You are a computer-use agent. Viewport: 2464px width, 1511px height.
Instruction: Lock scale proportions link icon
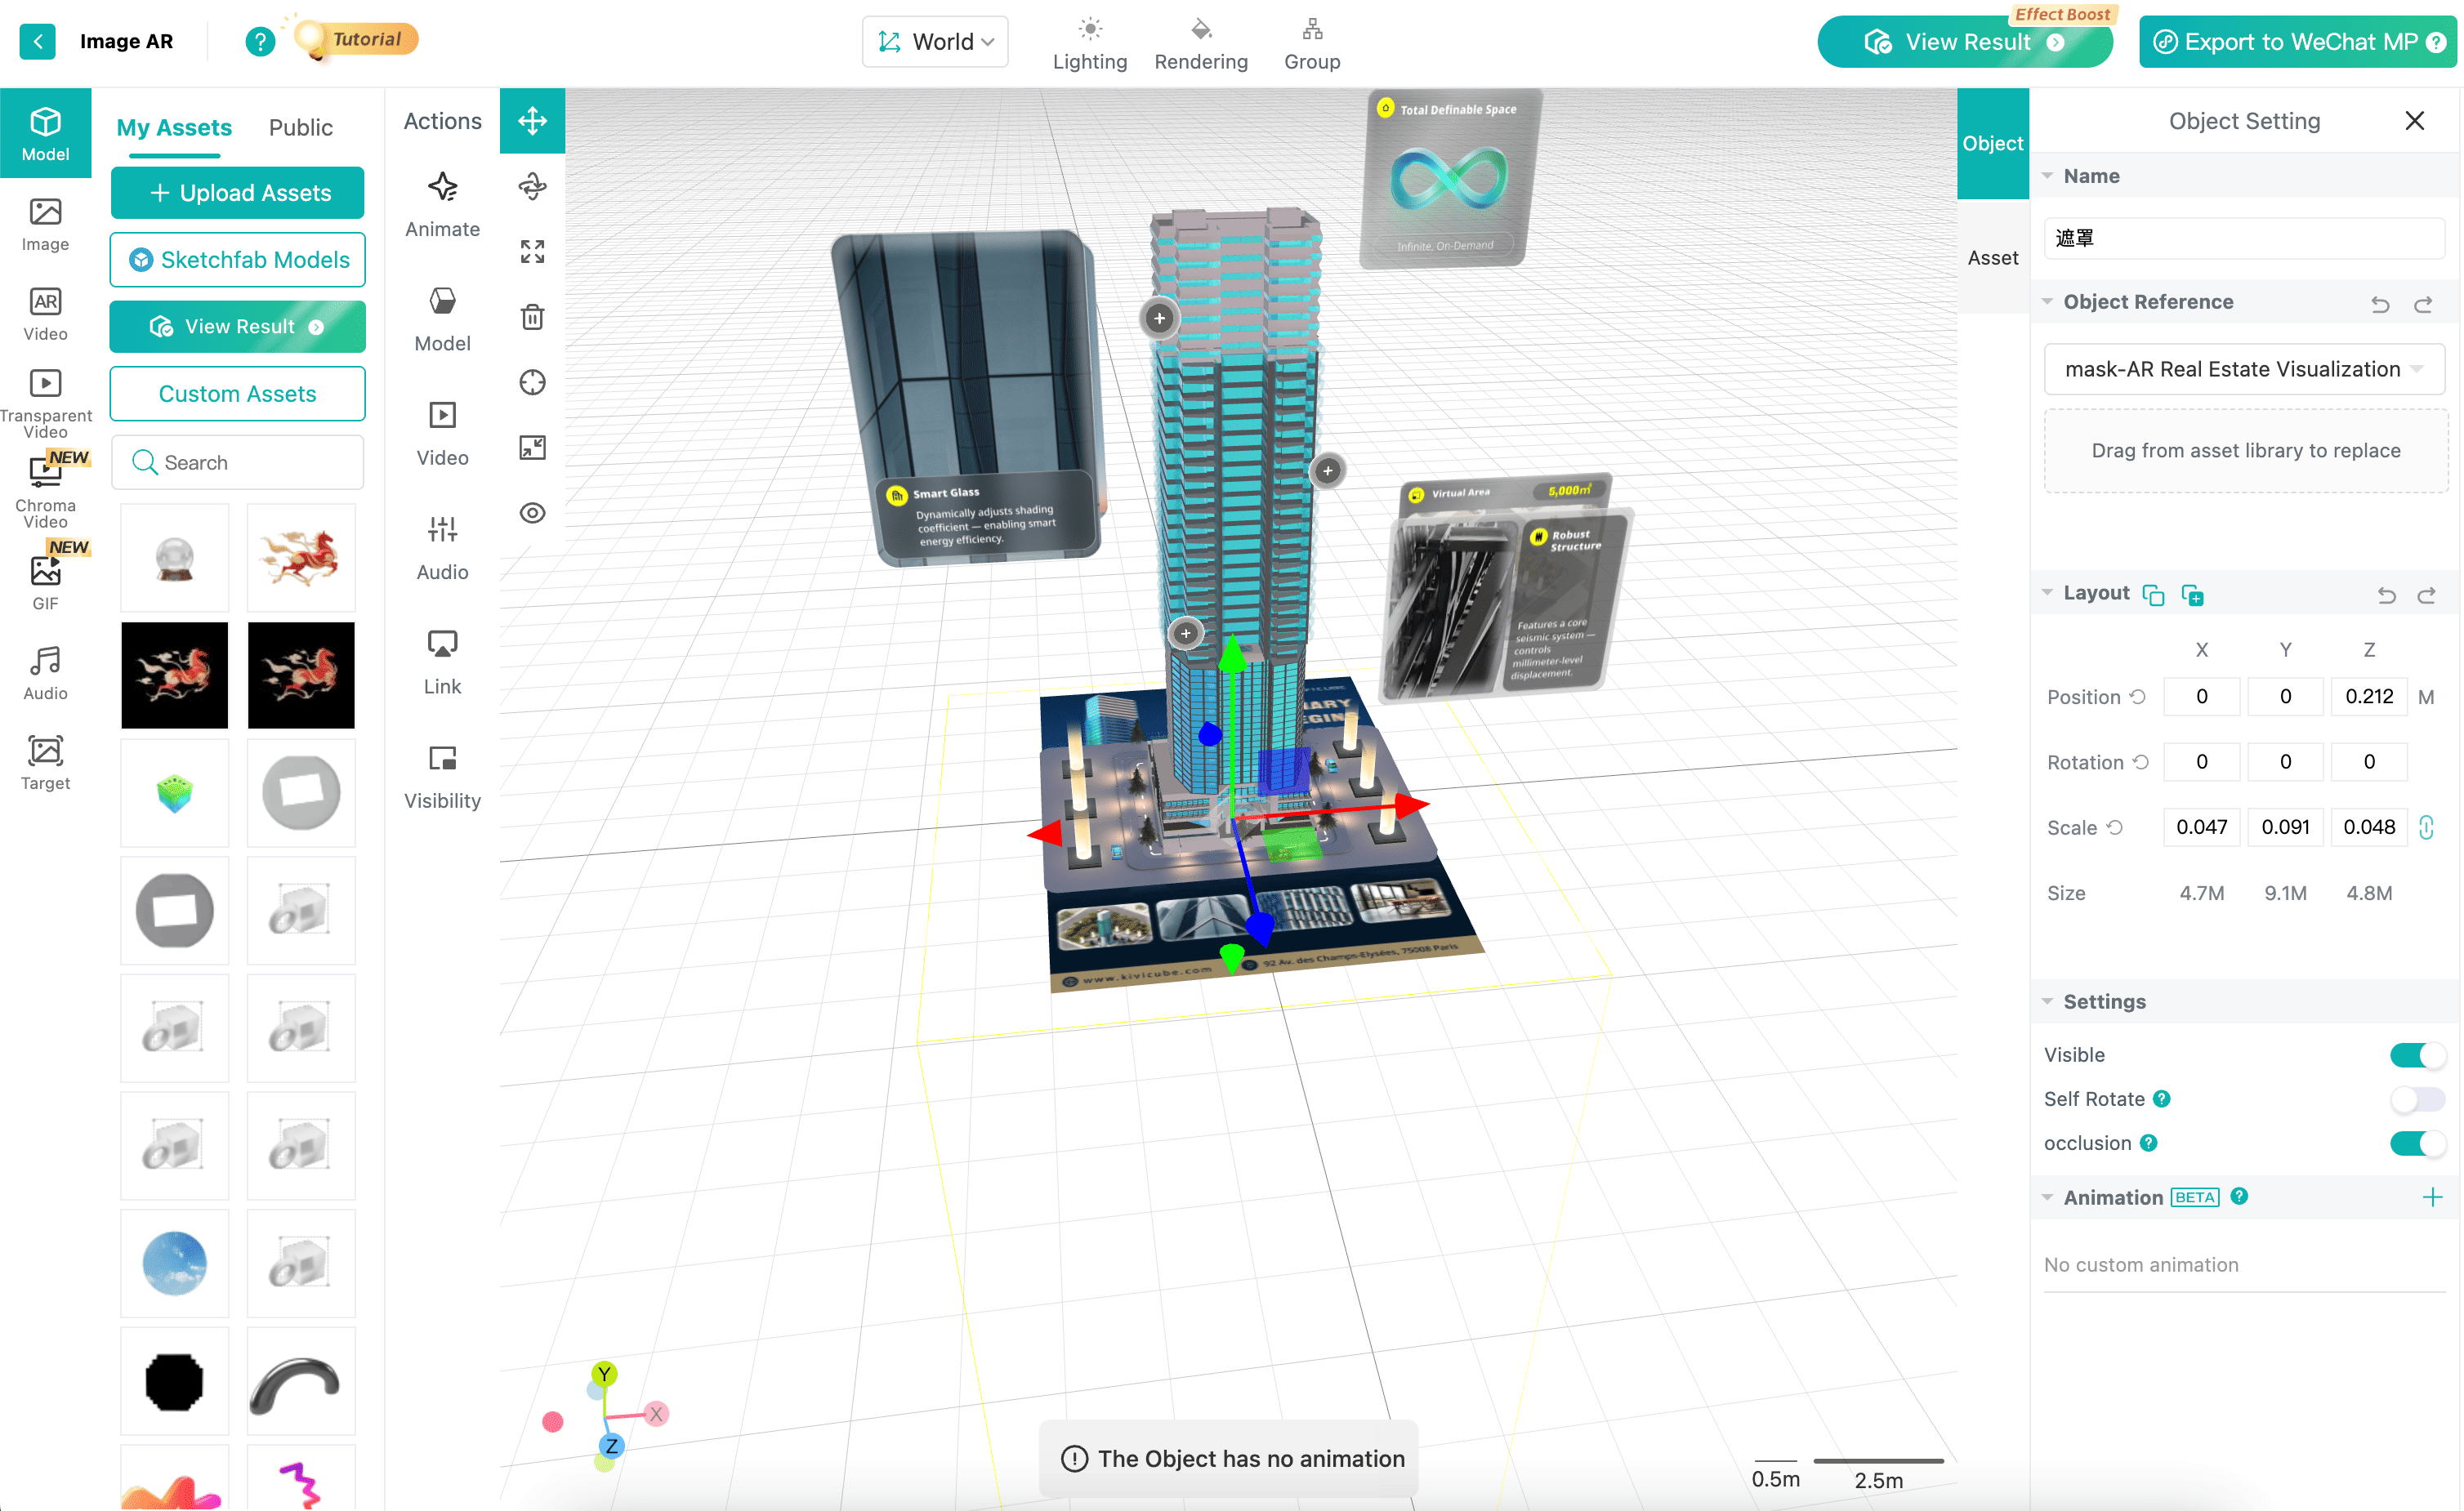click(x=2426, y=827)
